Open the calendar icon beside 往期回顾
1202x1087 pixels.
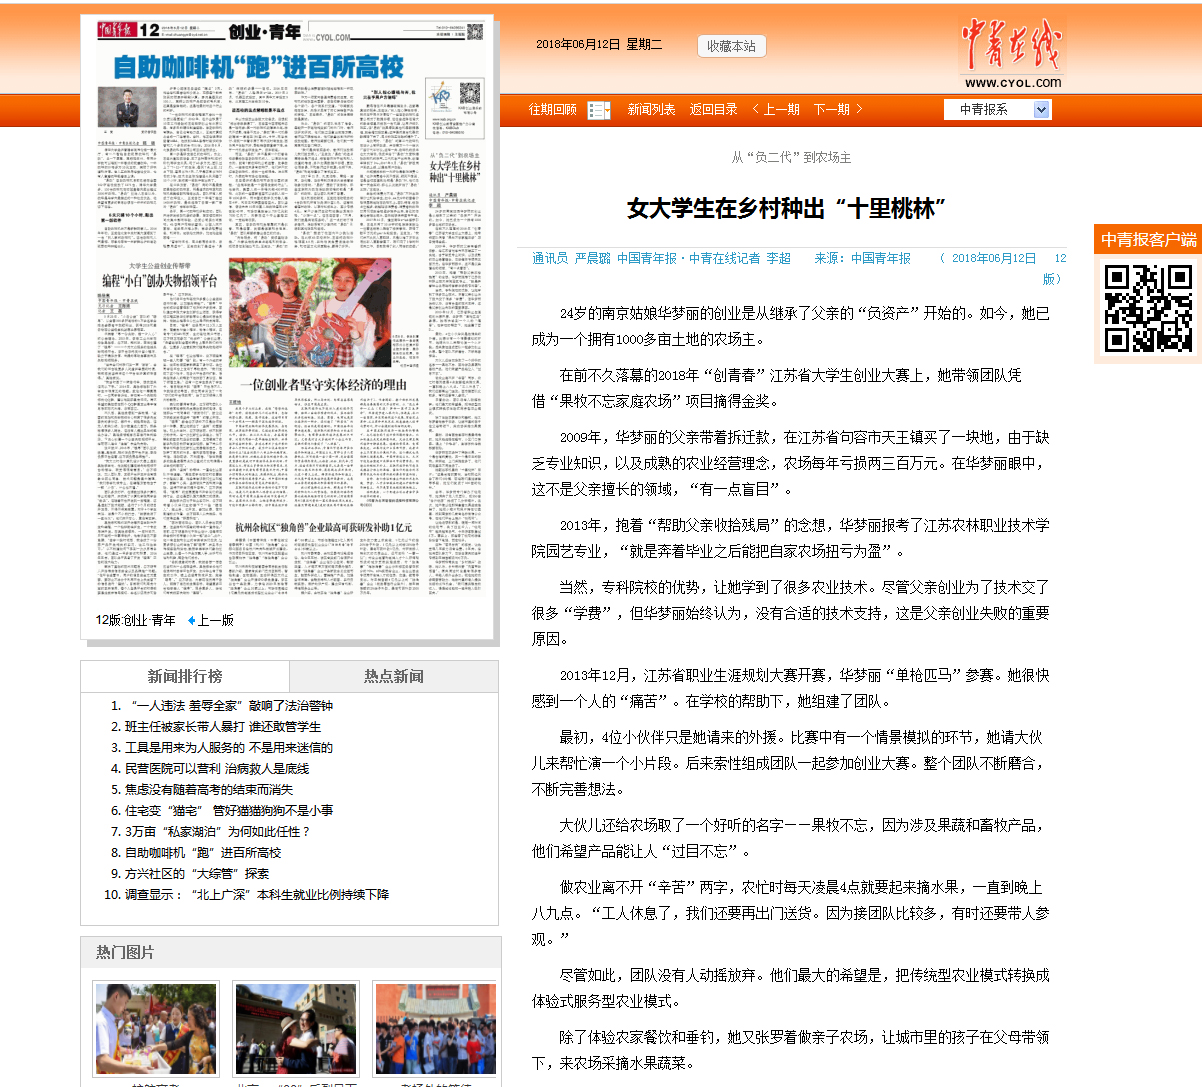[598, 110]
